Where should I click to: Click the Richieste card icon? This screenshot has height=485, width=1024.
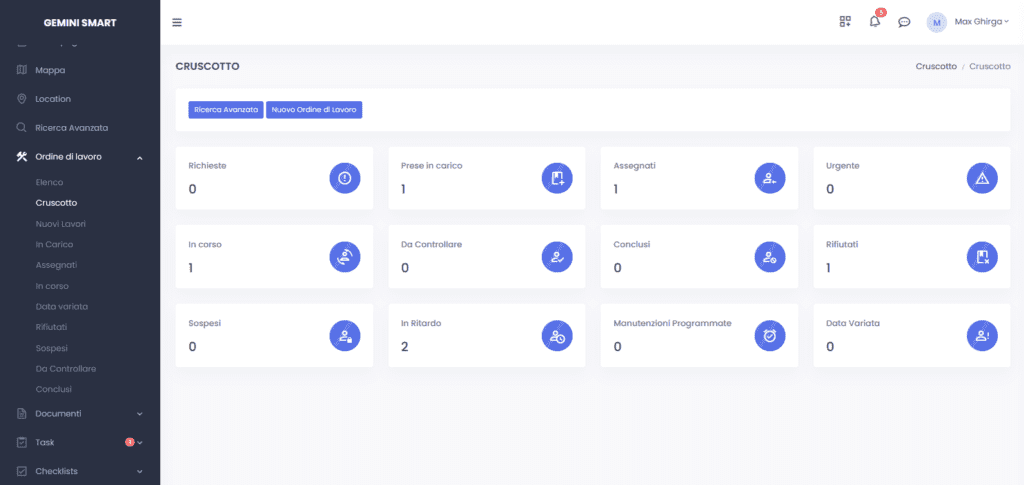(345, 178)
